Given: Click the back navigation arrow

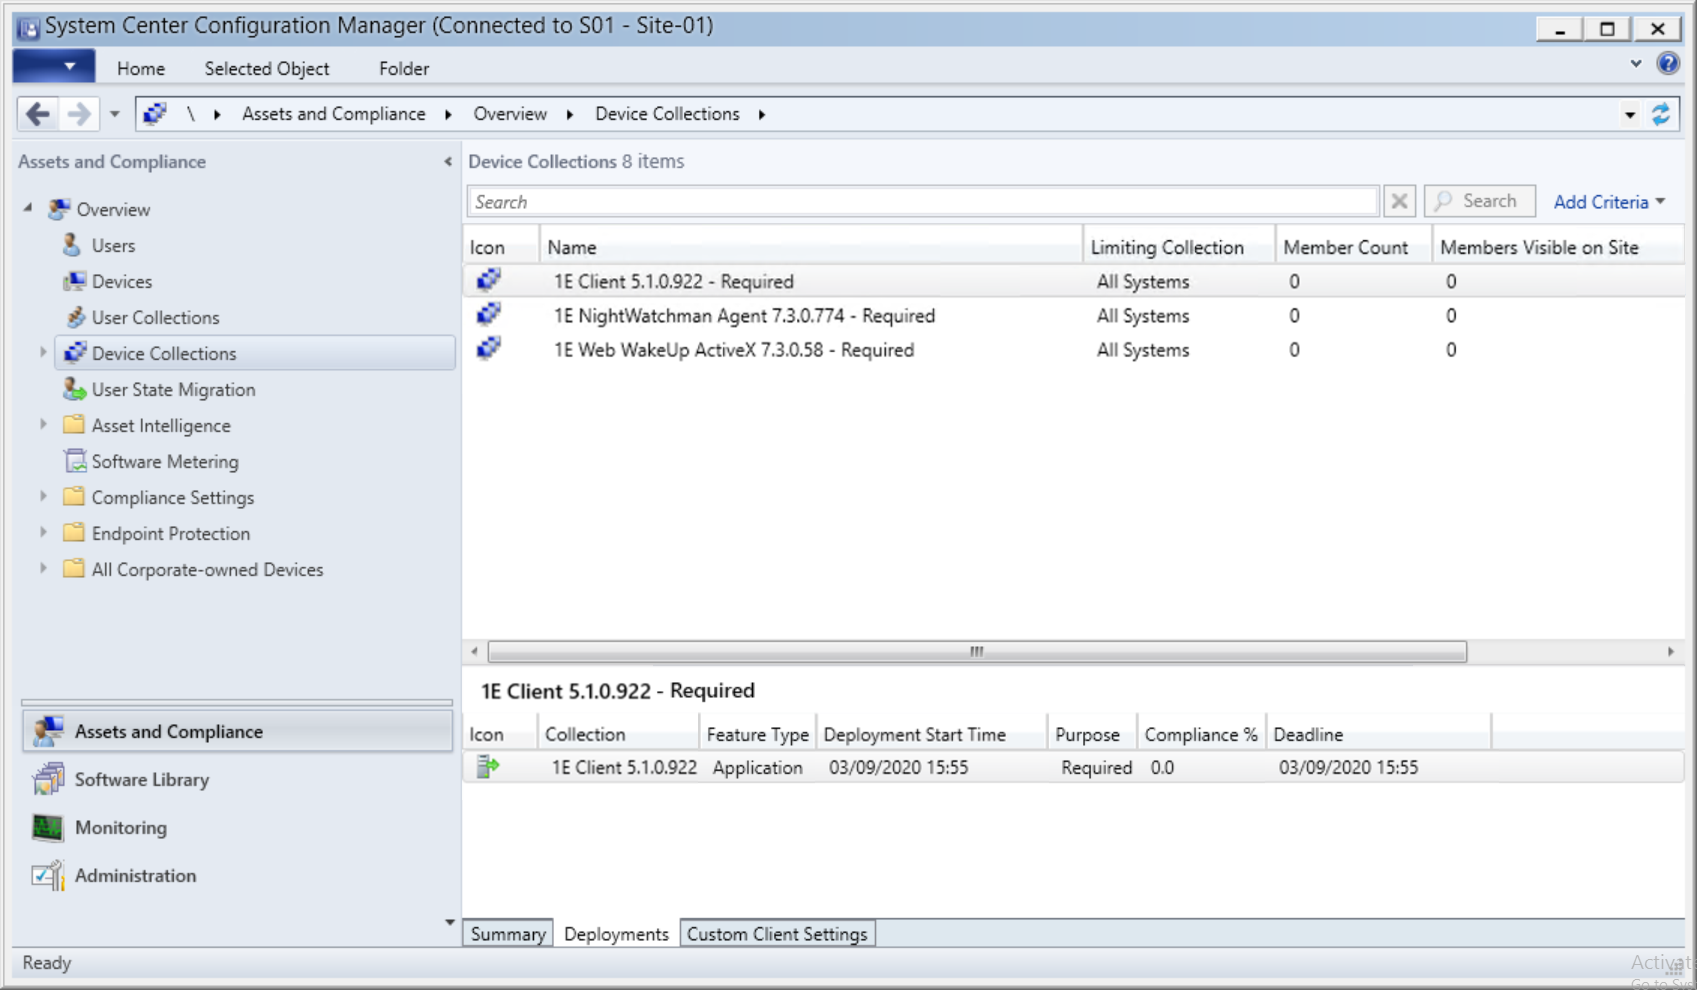Looking at the screenshot, I should coord(38,114).
